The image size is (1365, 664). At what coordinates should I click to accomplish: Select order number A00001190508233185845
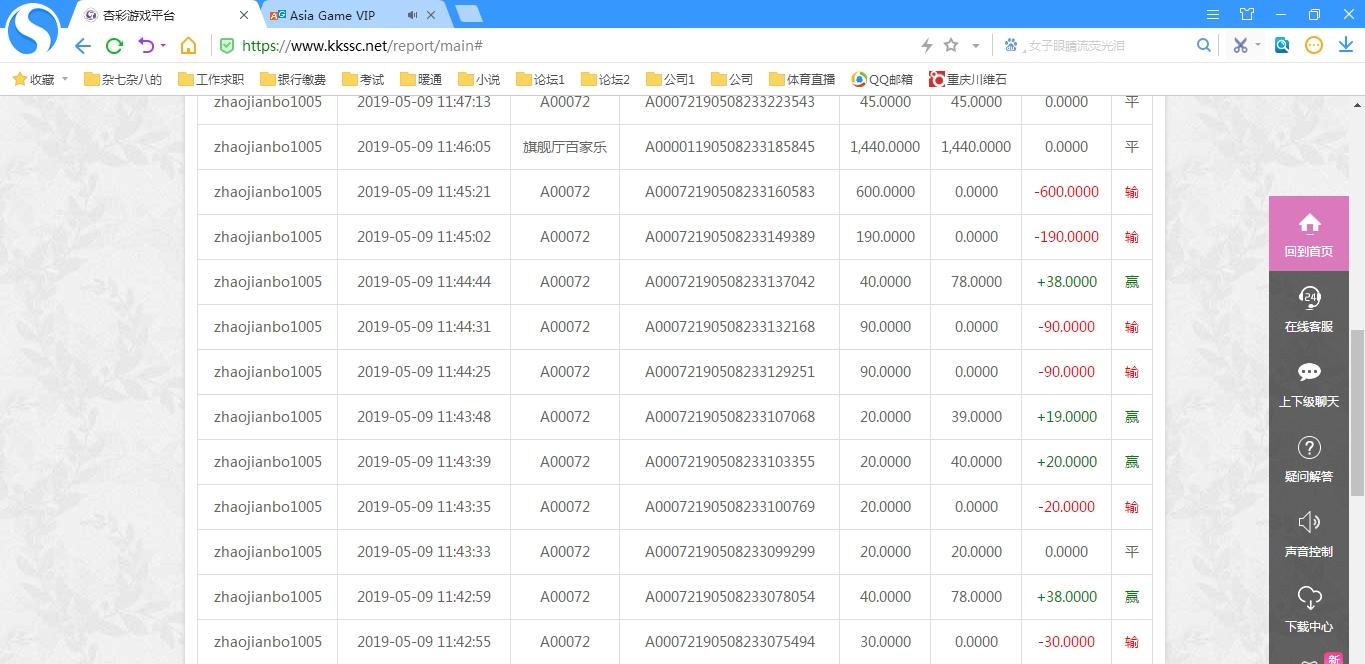(x=730, y=147)
